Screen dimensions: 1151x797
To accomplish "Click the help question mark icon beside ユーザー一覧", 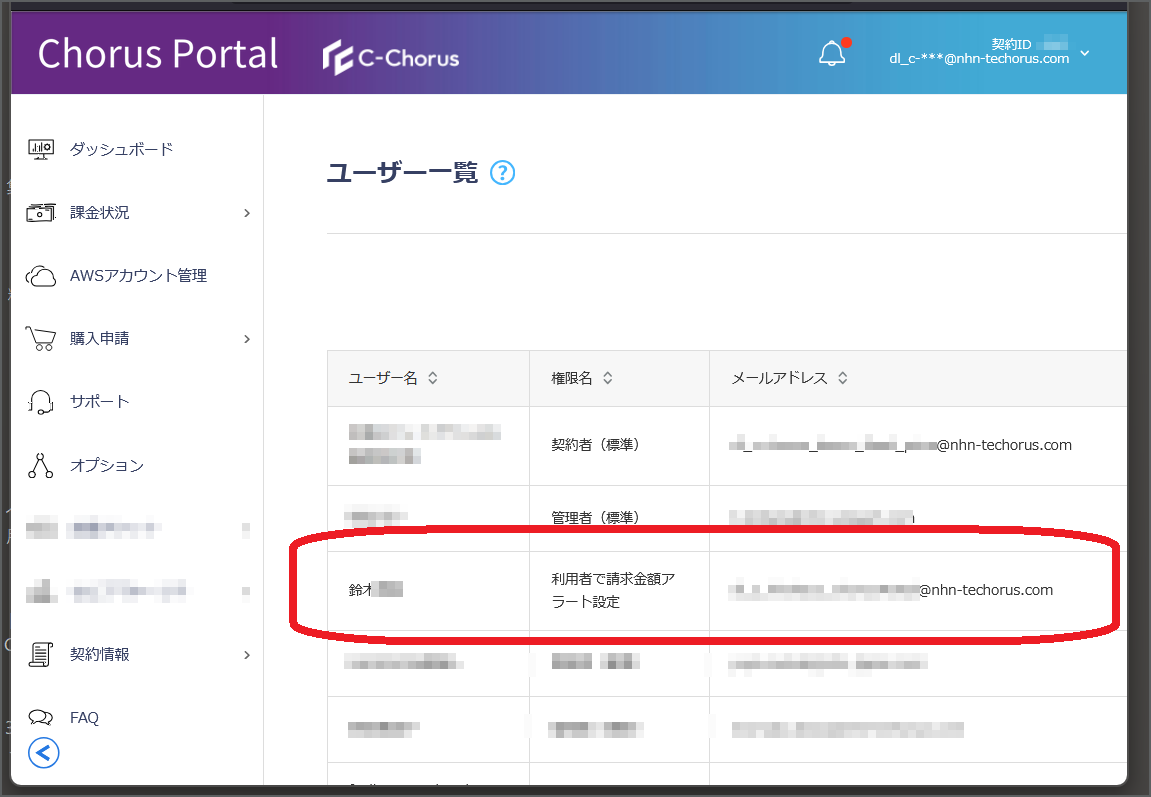I will 502,173.
